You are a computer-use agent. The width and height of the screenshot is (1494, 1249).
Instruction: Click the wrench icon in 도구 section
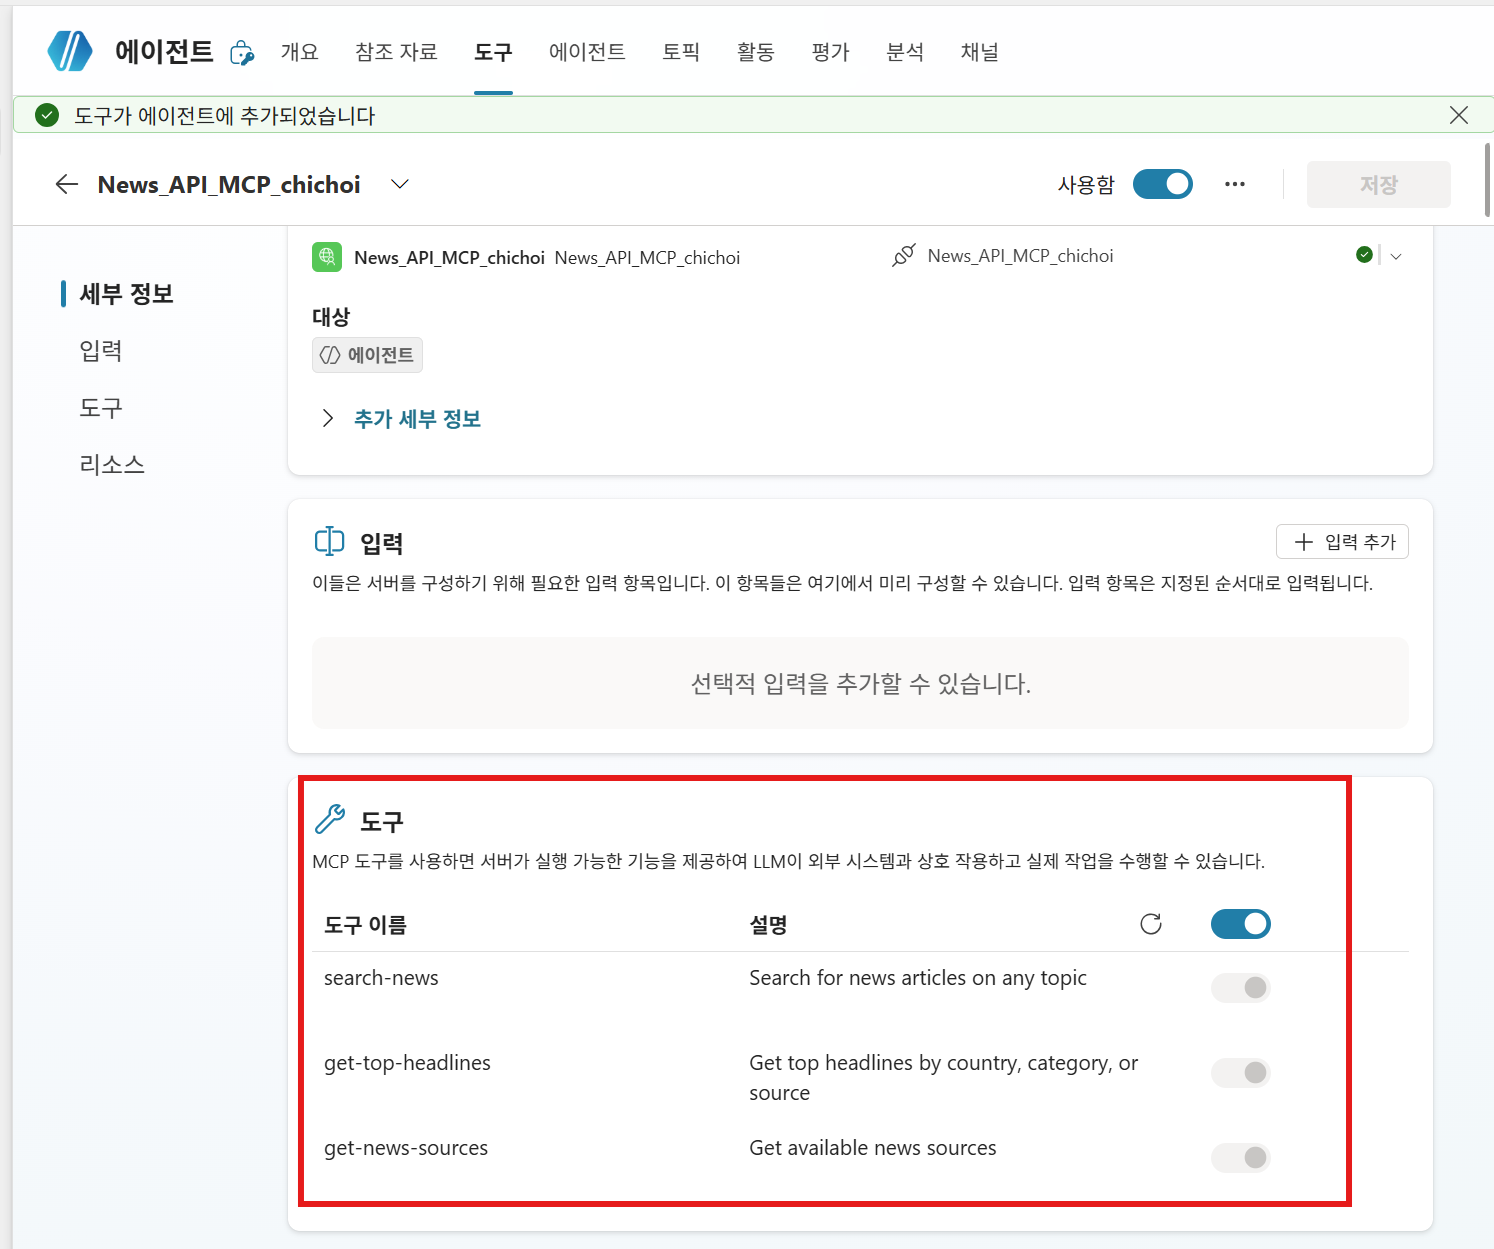click(x=330, y=820)
